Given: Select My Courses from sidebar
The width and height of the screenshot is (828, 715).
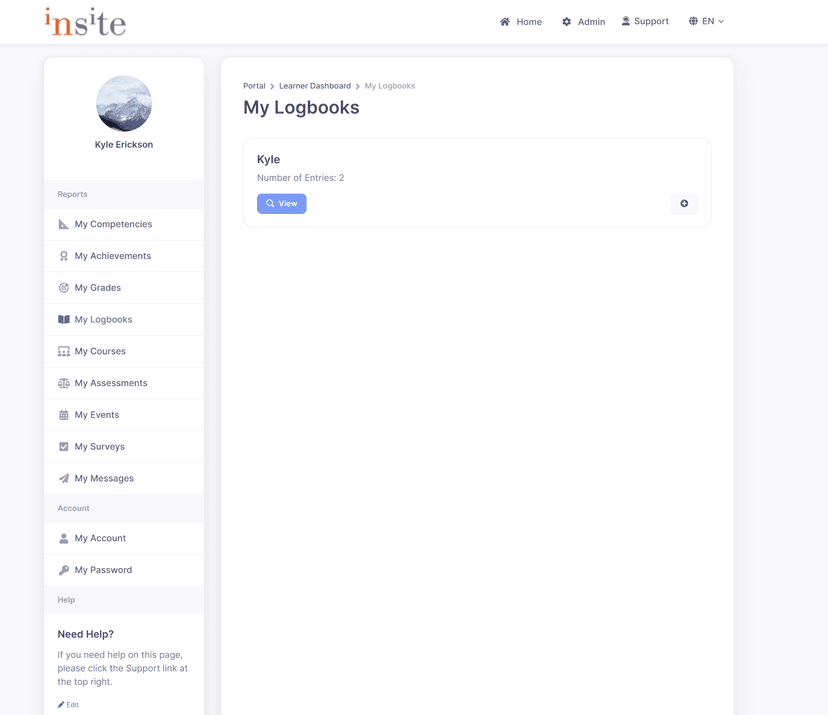Looking at the screenshot, I should [100, 352].
